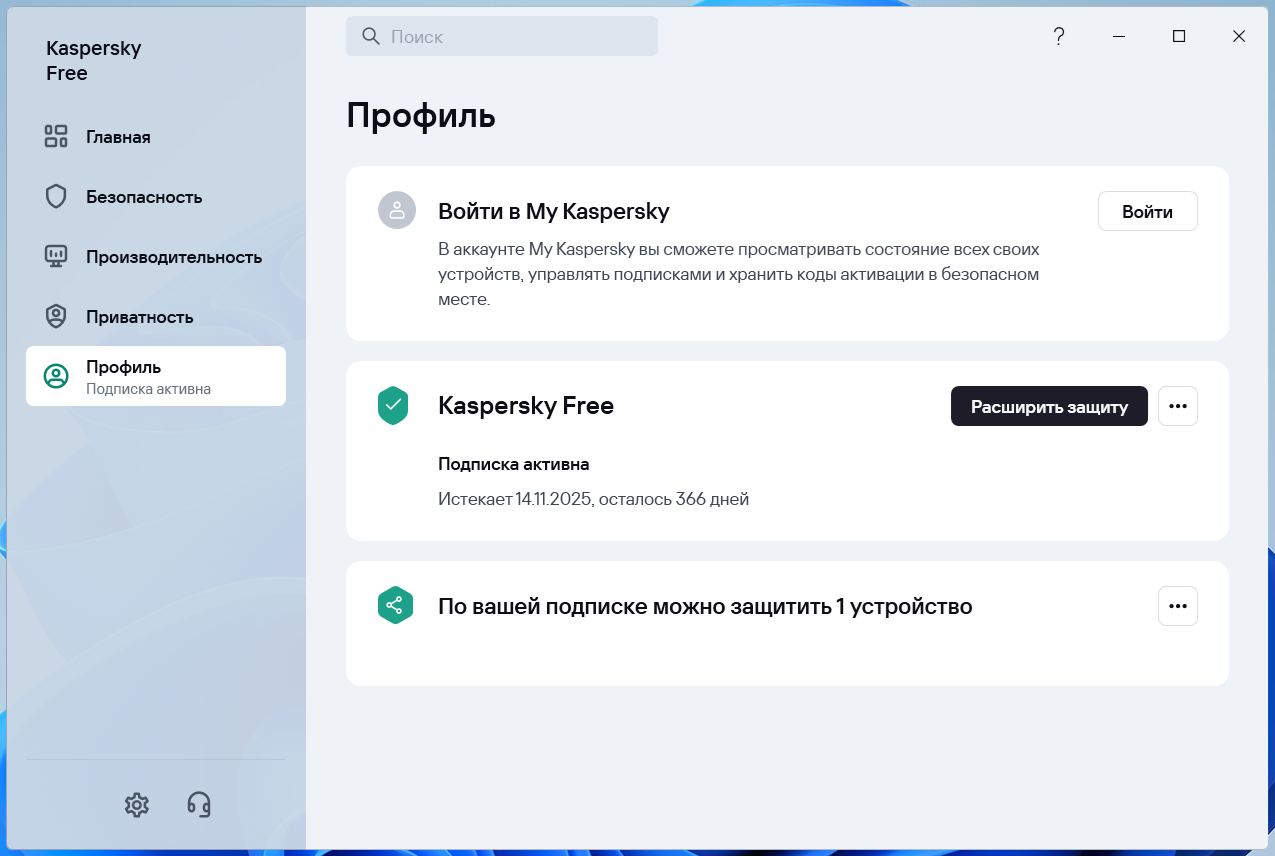Screen dimensions: 1275x856
Task: Minimize the Kaspersky window
Action: (x=1119, y=36)
